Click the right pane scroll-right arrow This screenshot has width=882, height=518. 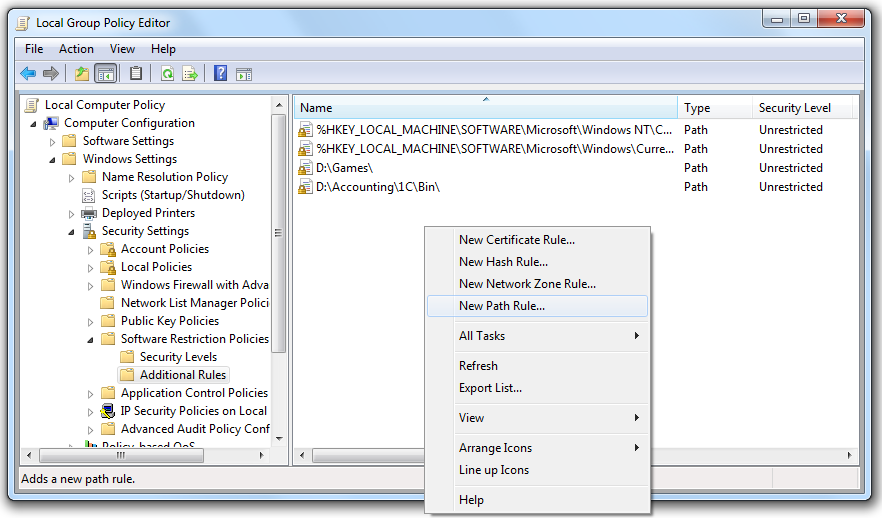coord(849,456)
